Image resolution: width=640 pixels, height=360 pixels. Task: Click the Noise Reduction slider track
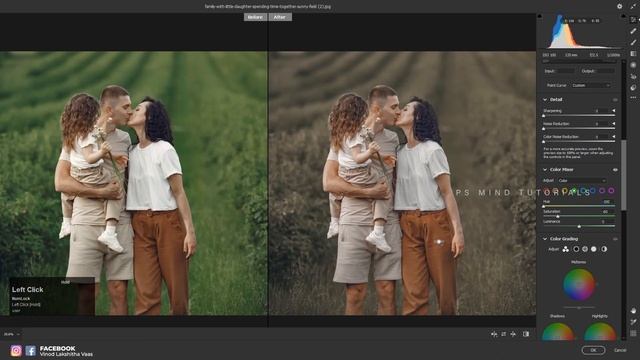point(579,129)
